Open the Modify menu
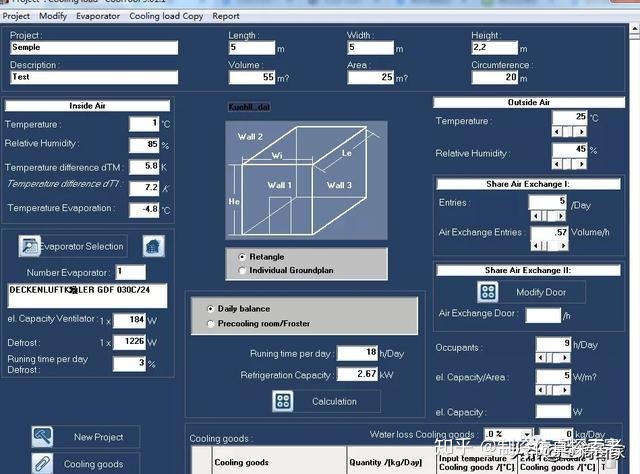 53,16
